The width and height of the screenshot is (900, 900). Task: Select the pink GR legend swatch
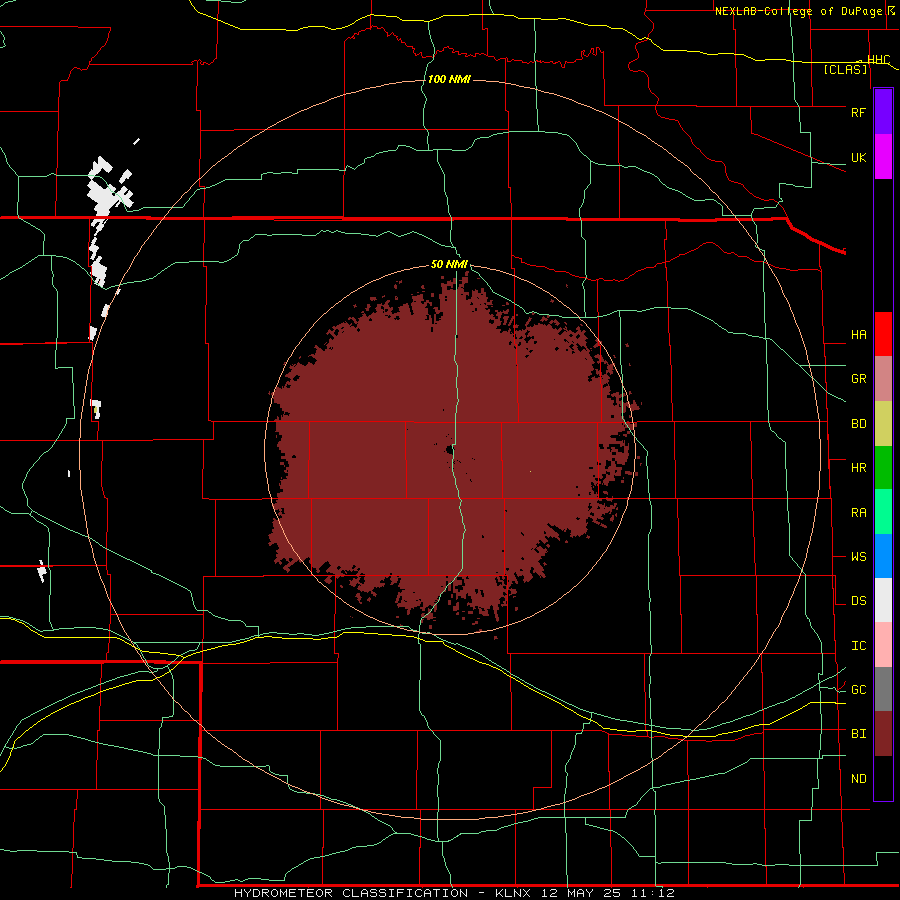tap(883, 379)
